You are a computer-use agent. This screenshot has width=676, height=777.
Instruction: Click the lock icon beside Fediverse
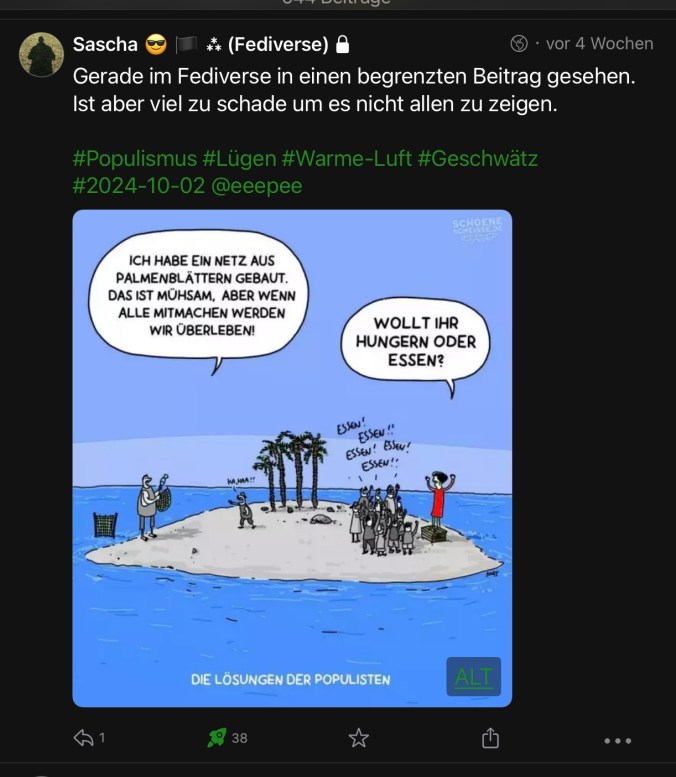342,44
